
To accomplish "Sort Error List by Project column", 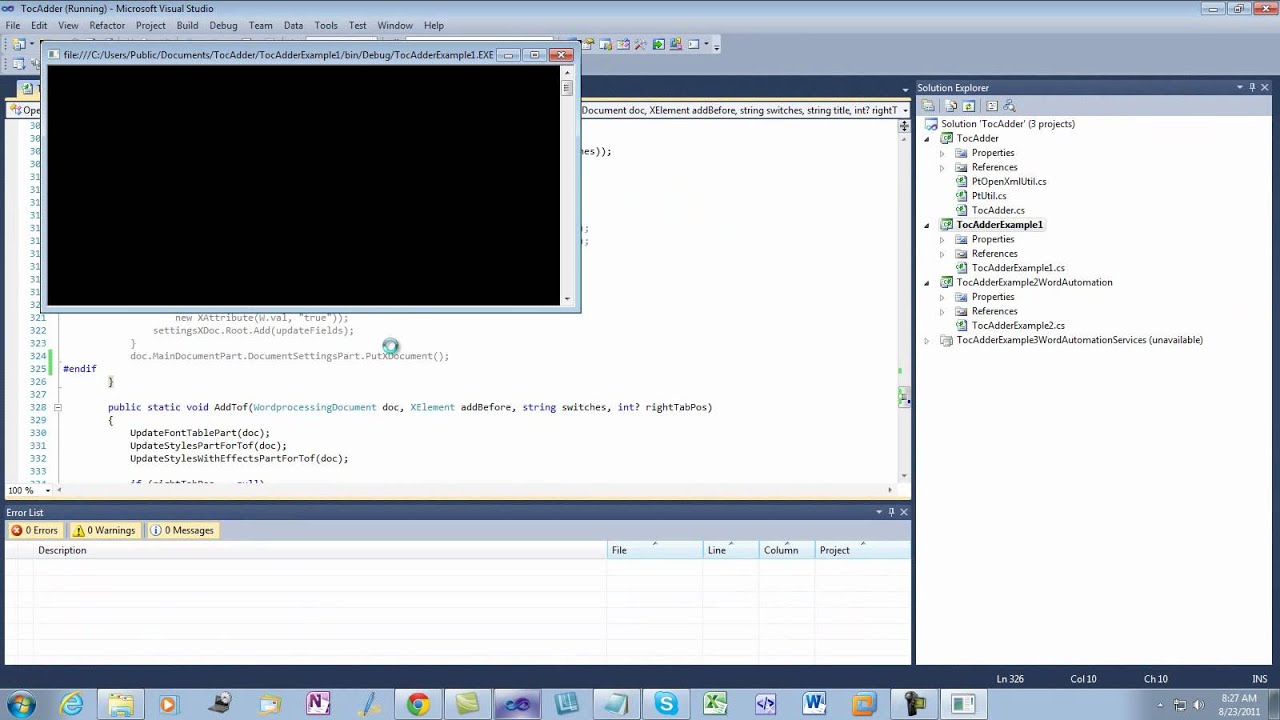I will click(x=862, y=550).
